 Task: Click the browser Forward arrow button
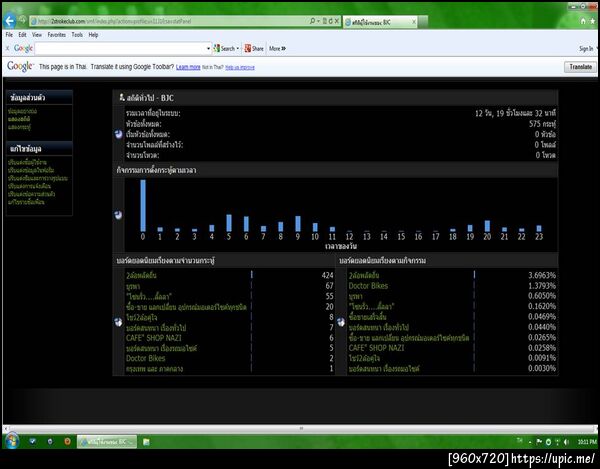tap(22, 20)
